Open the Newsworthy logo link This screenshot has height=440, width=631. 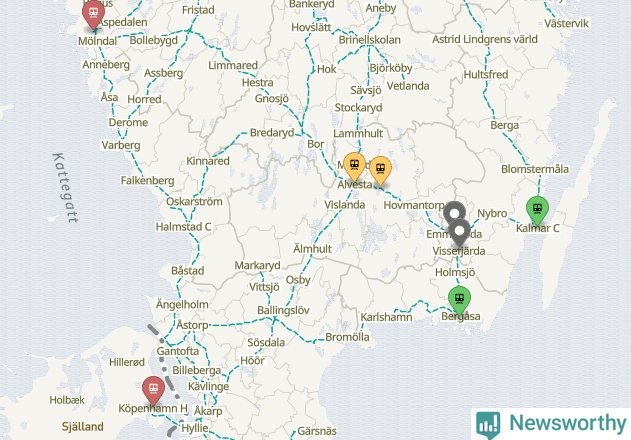coord(551,424)
